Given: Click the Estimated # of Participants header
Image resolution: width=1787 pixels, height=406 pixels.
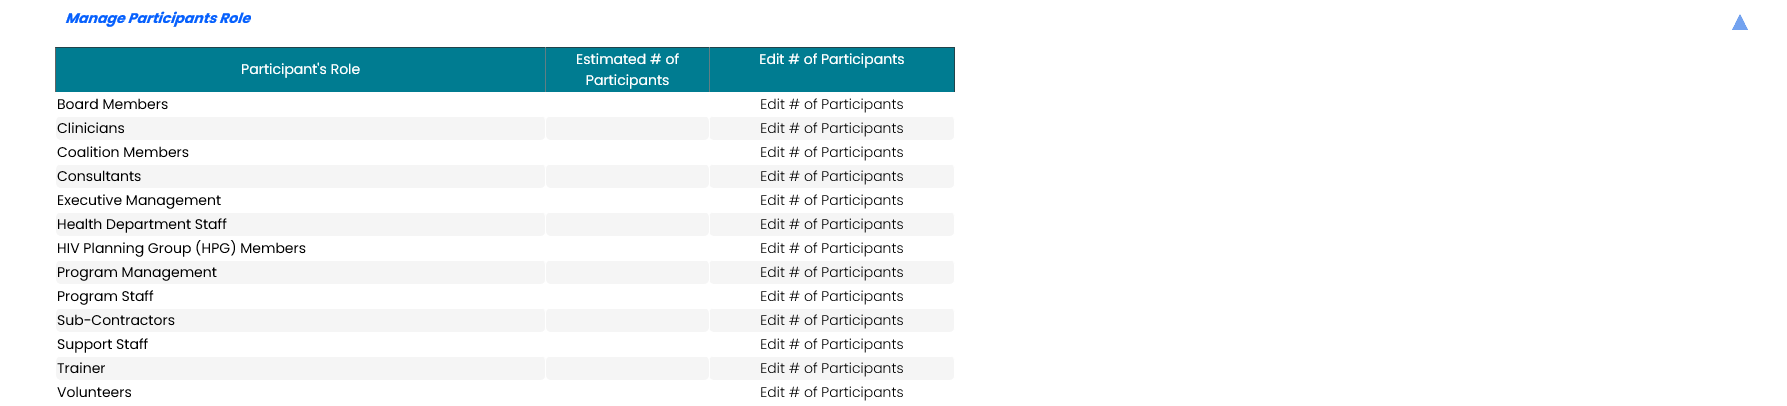Looking at the screenshot, I should (627, 69).
